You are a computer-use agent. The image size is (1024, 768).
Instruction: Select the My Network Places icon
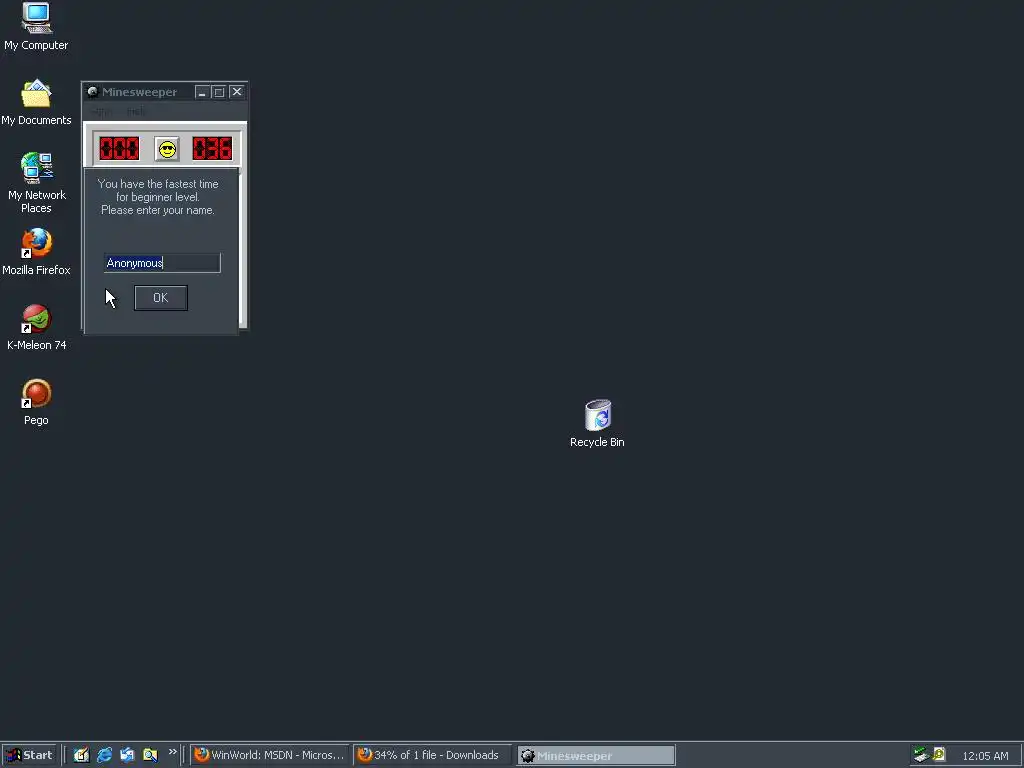click(x=37, y=183)
